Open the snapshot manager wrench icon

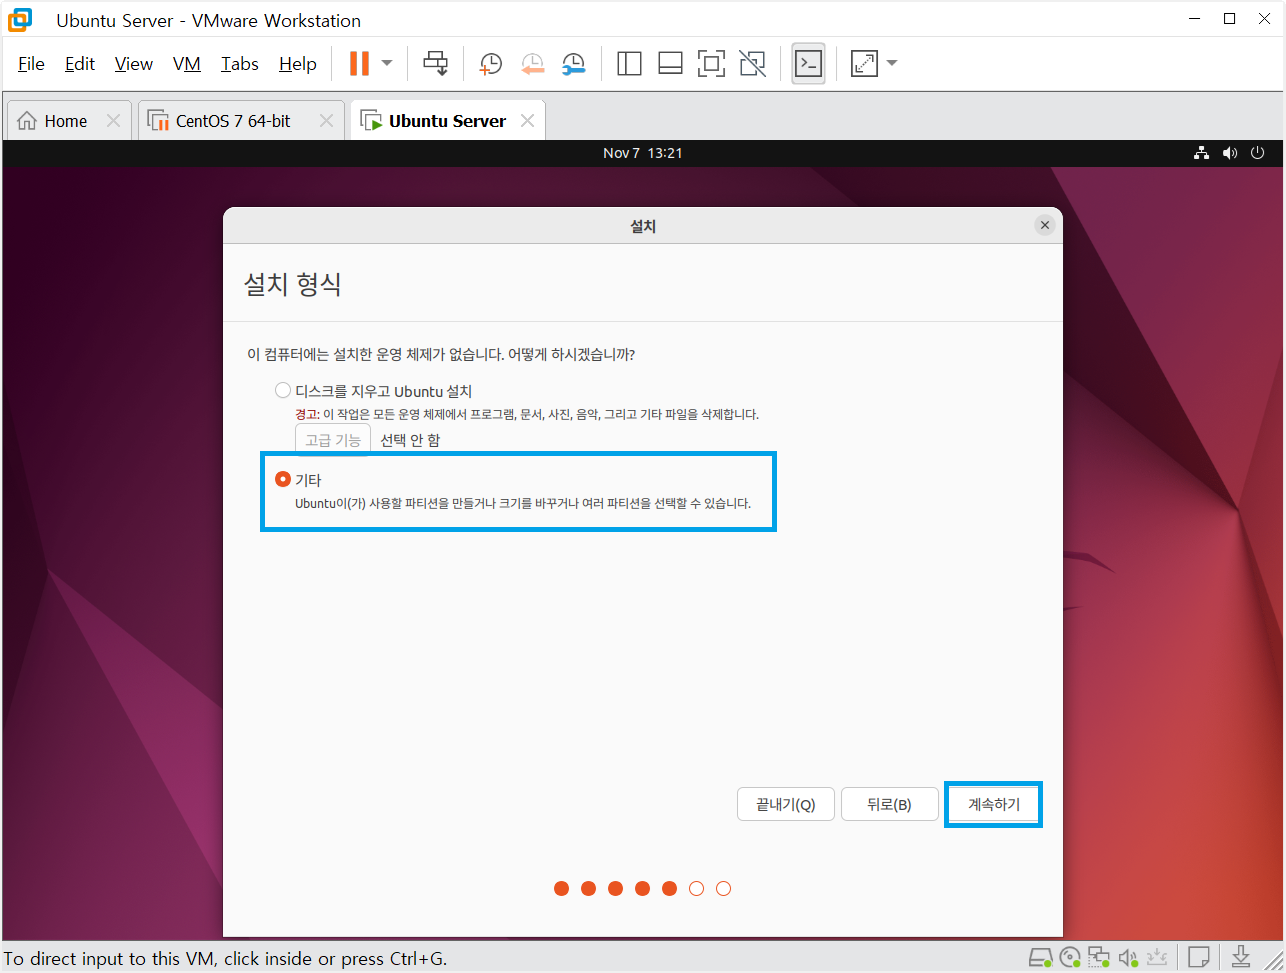tap(573, 64)
